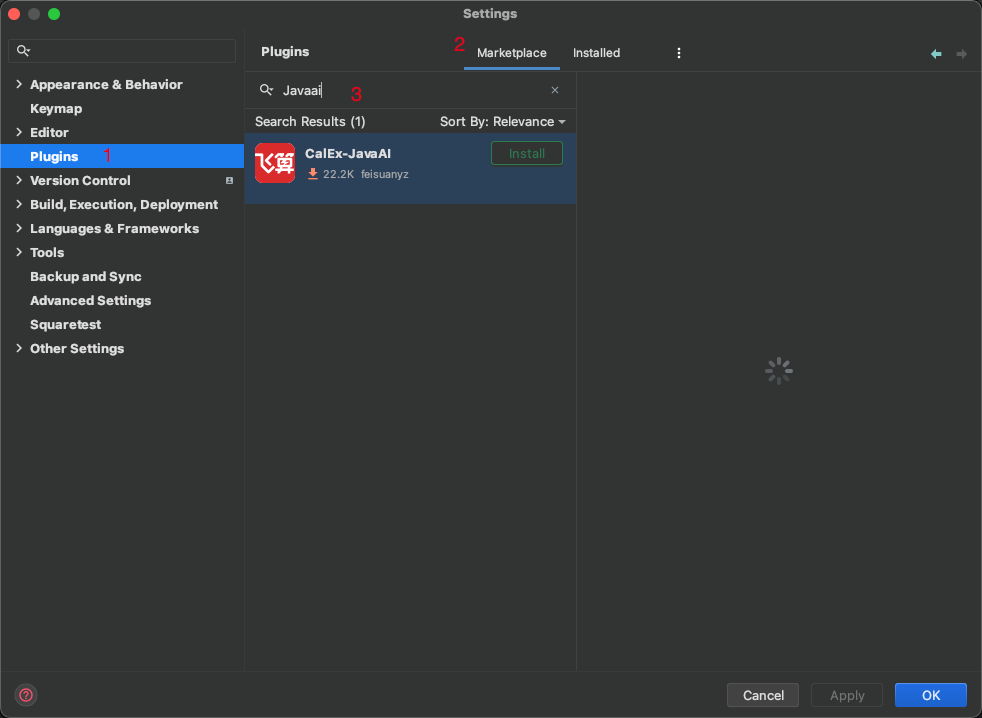Viewport: 982px width, 718px height.
Task: Click the plugin search field containing Javaai
Action: point(410,90)
